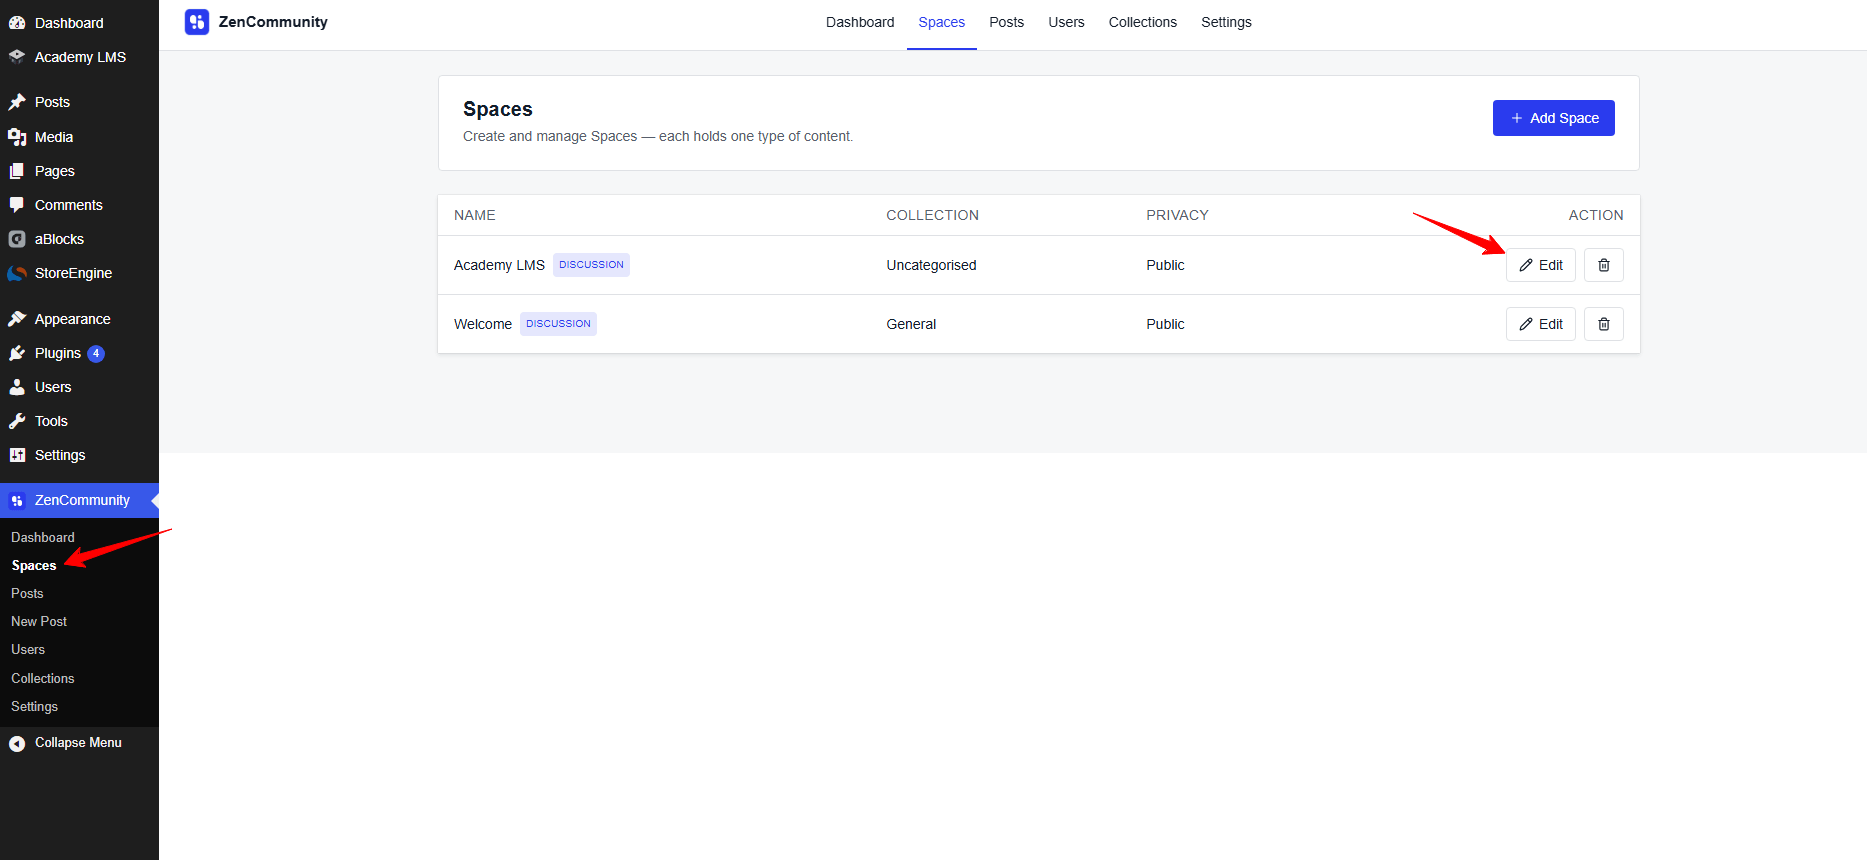This screenshot has width=1867, height=860.
Task: Click the General collection cell
Action: (x=911, y=324)
